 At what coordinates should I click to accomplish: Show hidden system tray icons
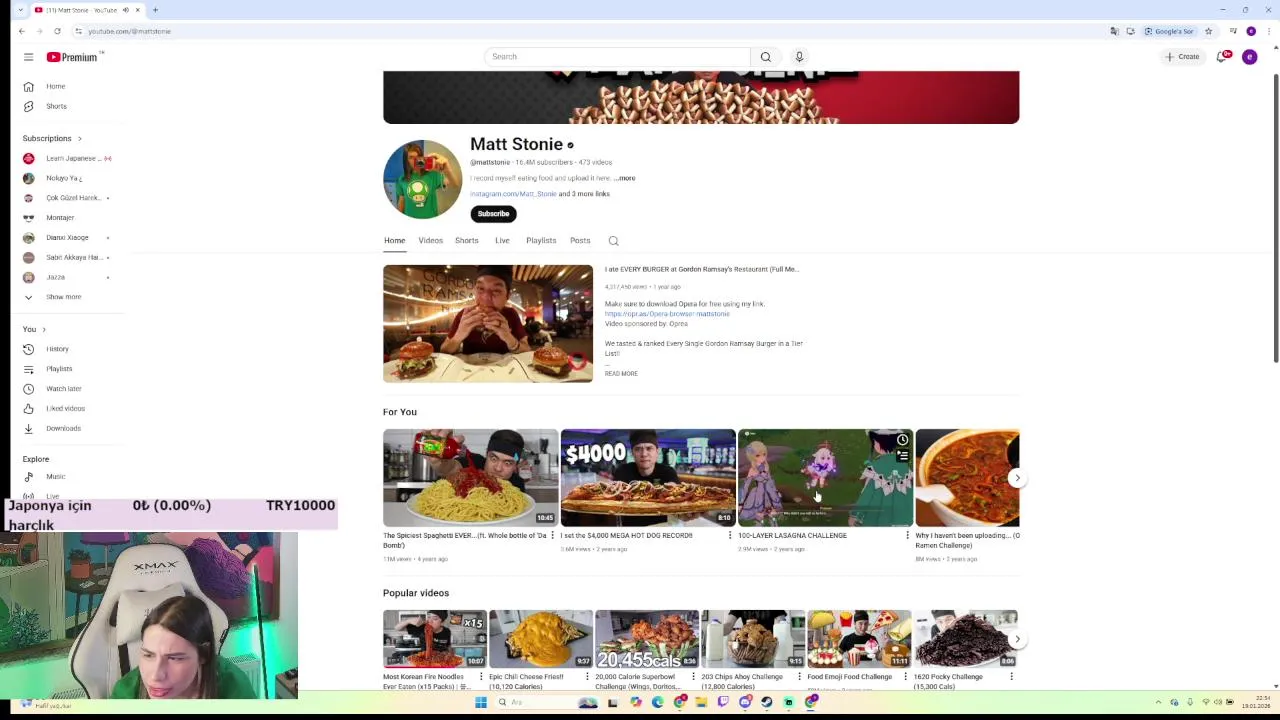1158,702
